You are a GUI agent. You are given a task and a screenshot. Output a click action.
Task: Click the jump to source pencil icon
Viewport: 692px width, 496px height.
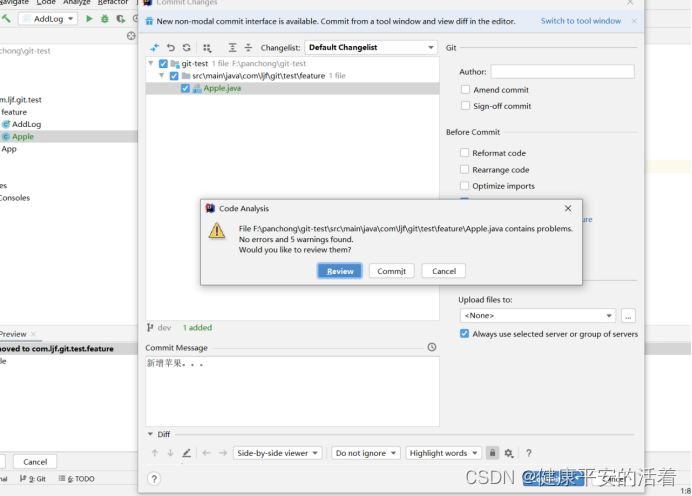pos(187,453)
